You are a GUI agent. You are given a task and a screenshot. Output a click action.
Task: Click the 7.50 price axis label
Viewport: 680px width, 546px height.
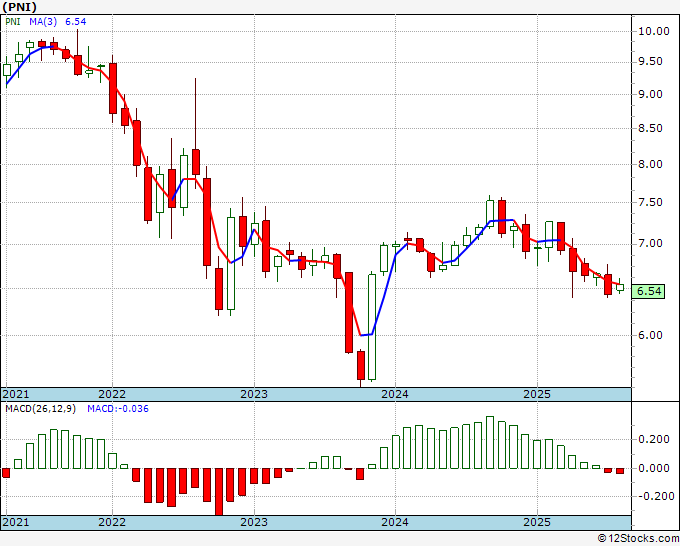(650, 203)
